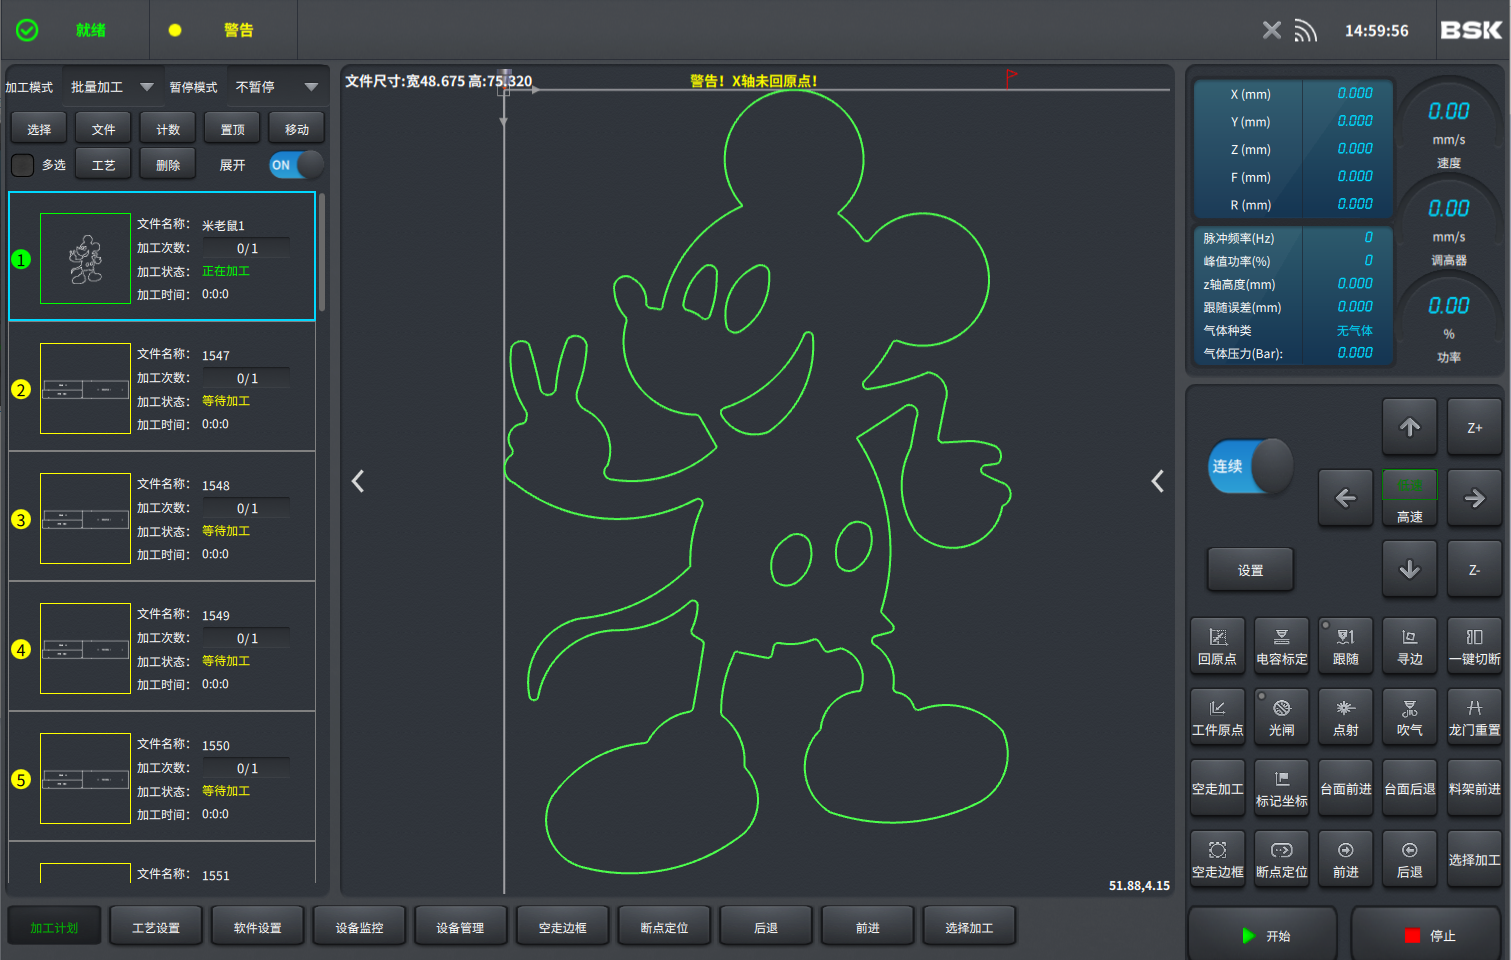Fire the 点射 laser burst
This screenshot has width=1511, height=960.
pos(1345,715)
